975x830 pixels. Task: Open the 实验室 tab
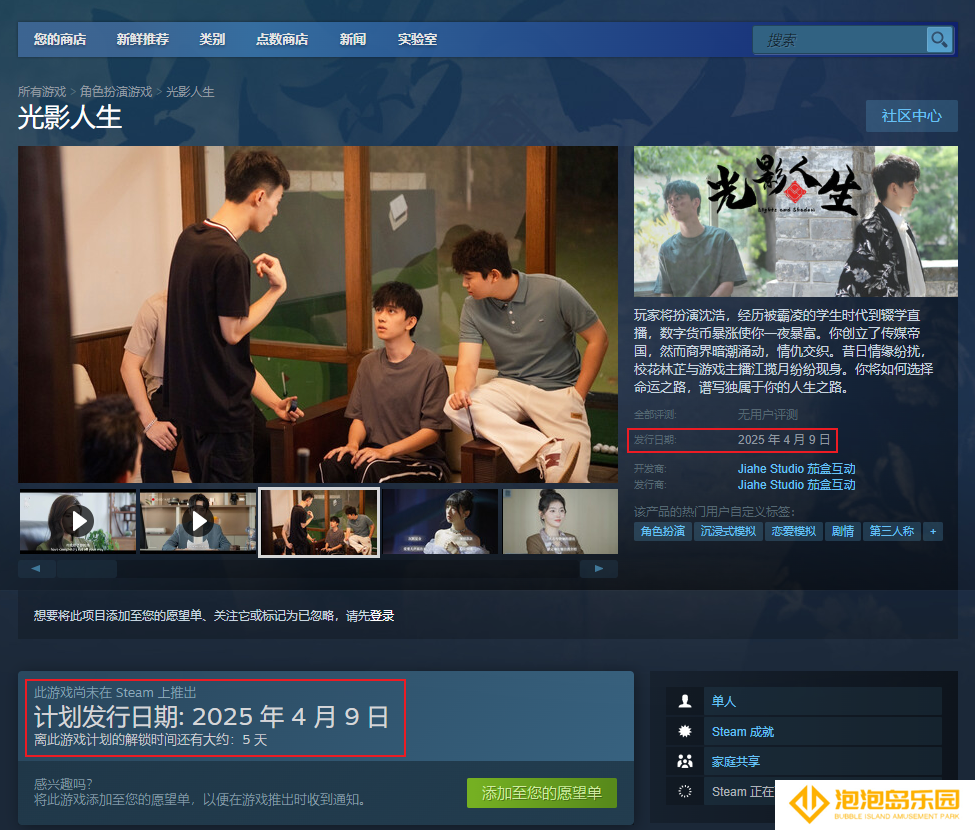coord(417,40)
